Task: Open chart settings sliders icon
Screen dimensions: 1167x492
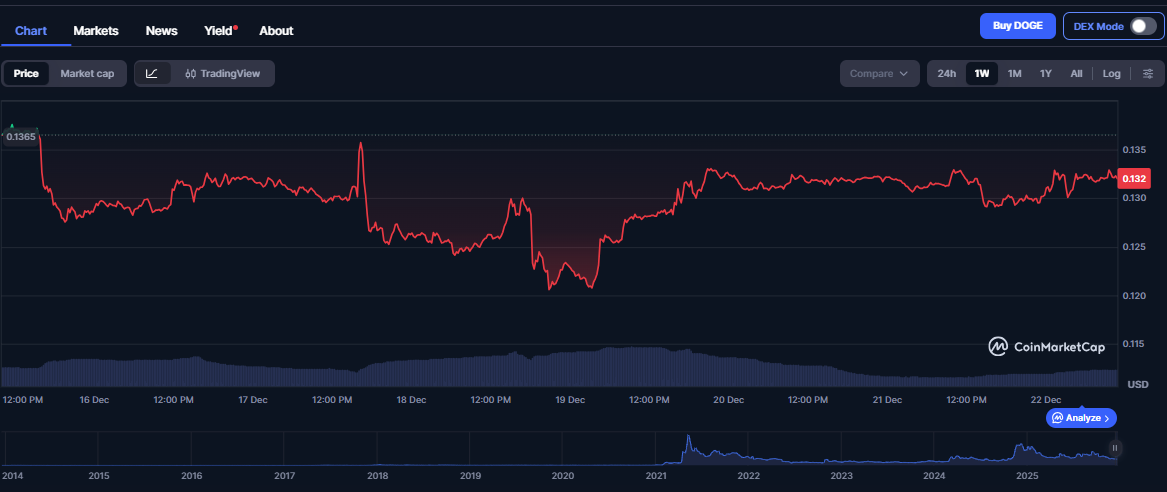Action: point(1147,73)
